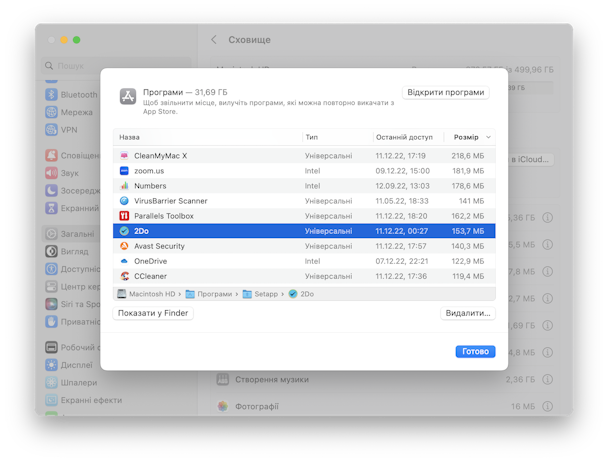608x462 pixels.
Task: Select the Загальні sidebar item
Action: [x=72, y=234]
